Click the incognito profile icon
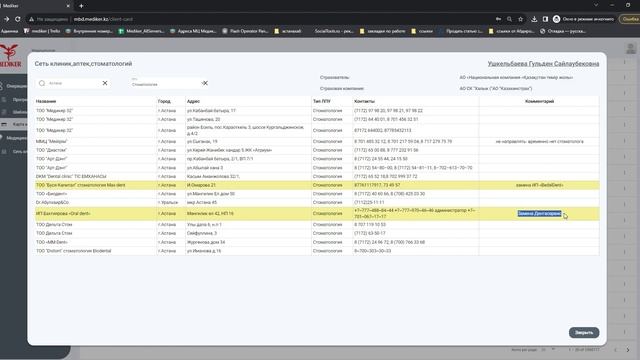Viewport: 640px width, 360px height. point(556,19)
